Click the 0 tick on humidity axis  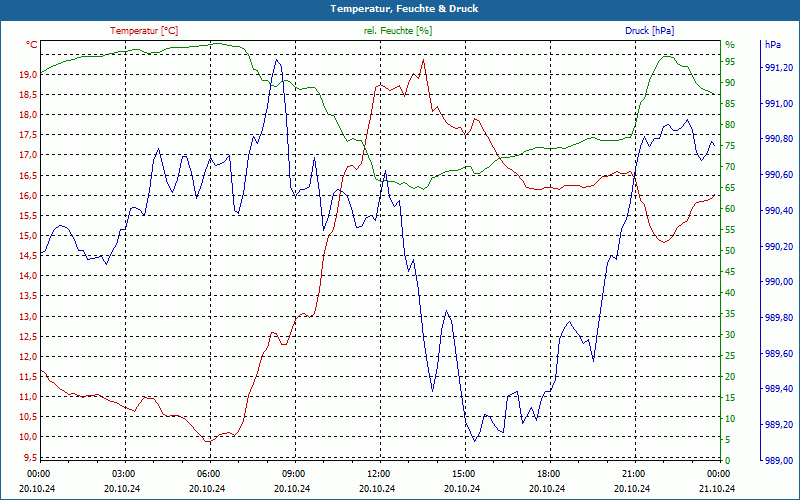pyautogui.click(x=728, y=461)
